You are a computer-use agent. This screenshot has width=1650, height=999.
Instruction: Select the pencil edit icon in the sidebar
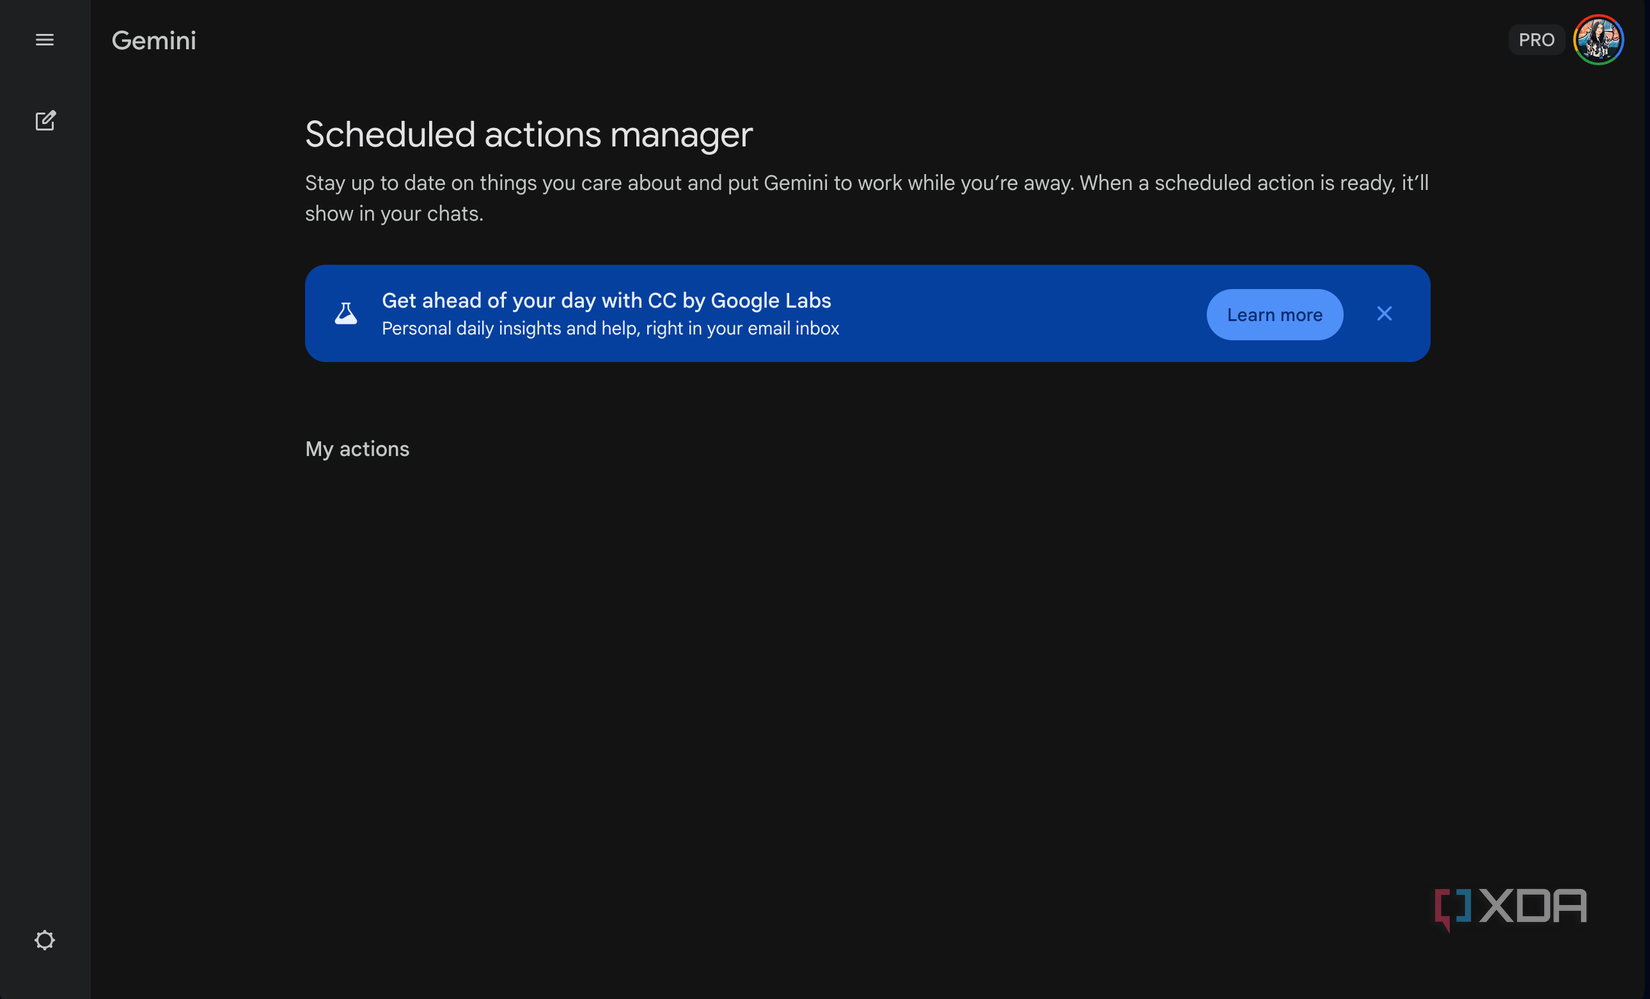(44, 120)
